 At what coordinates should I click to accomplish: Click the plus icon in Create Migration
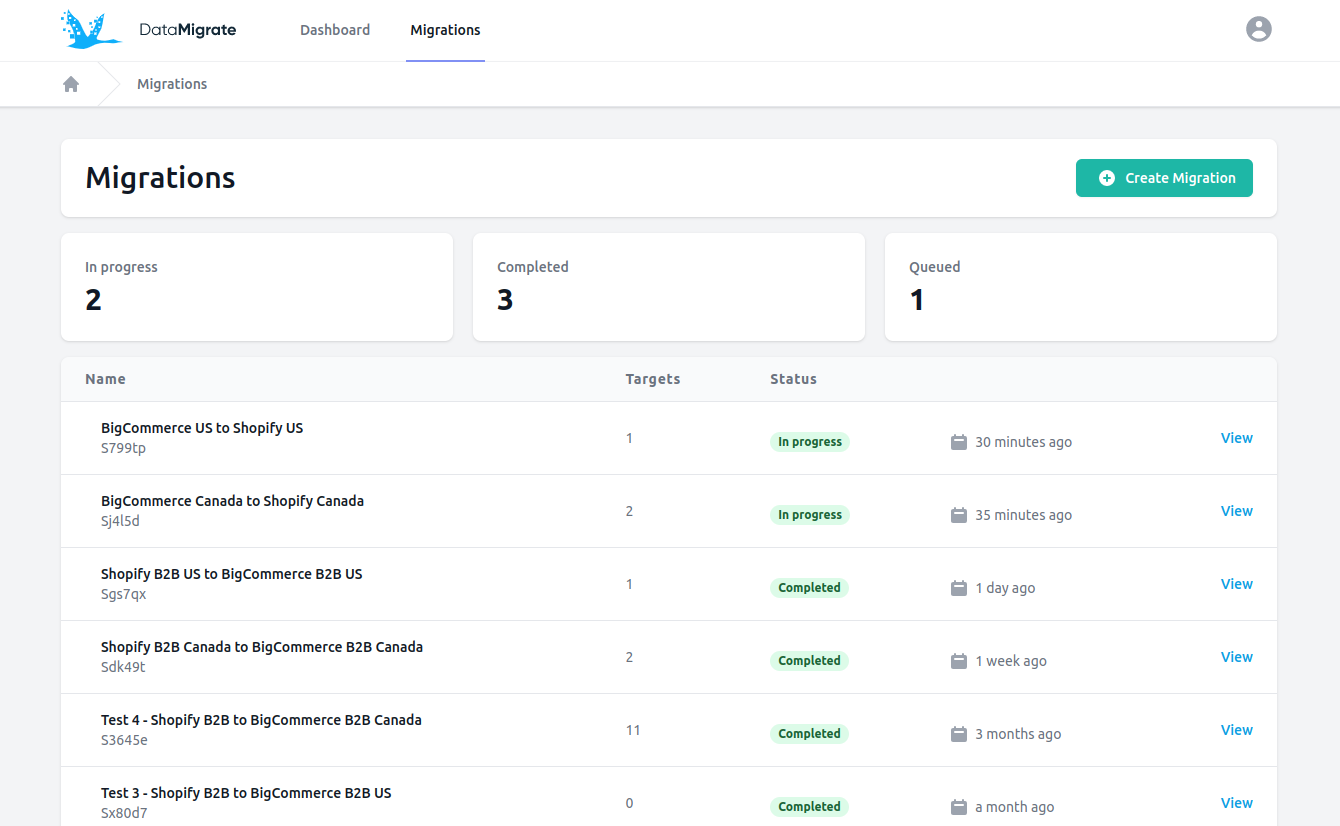coord(1107,178)
